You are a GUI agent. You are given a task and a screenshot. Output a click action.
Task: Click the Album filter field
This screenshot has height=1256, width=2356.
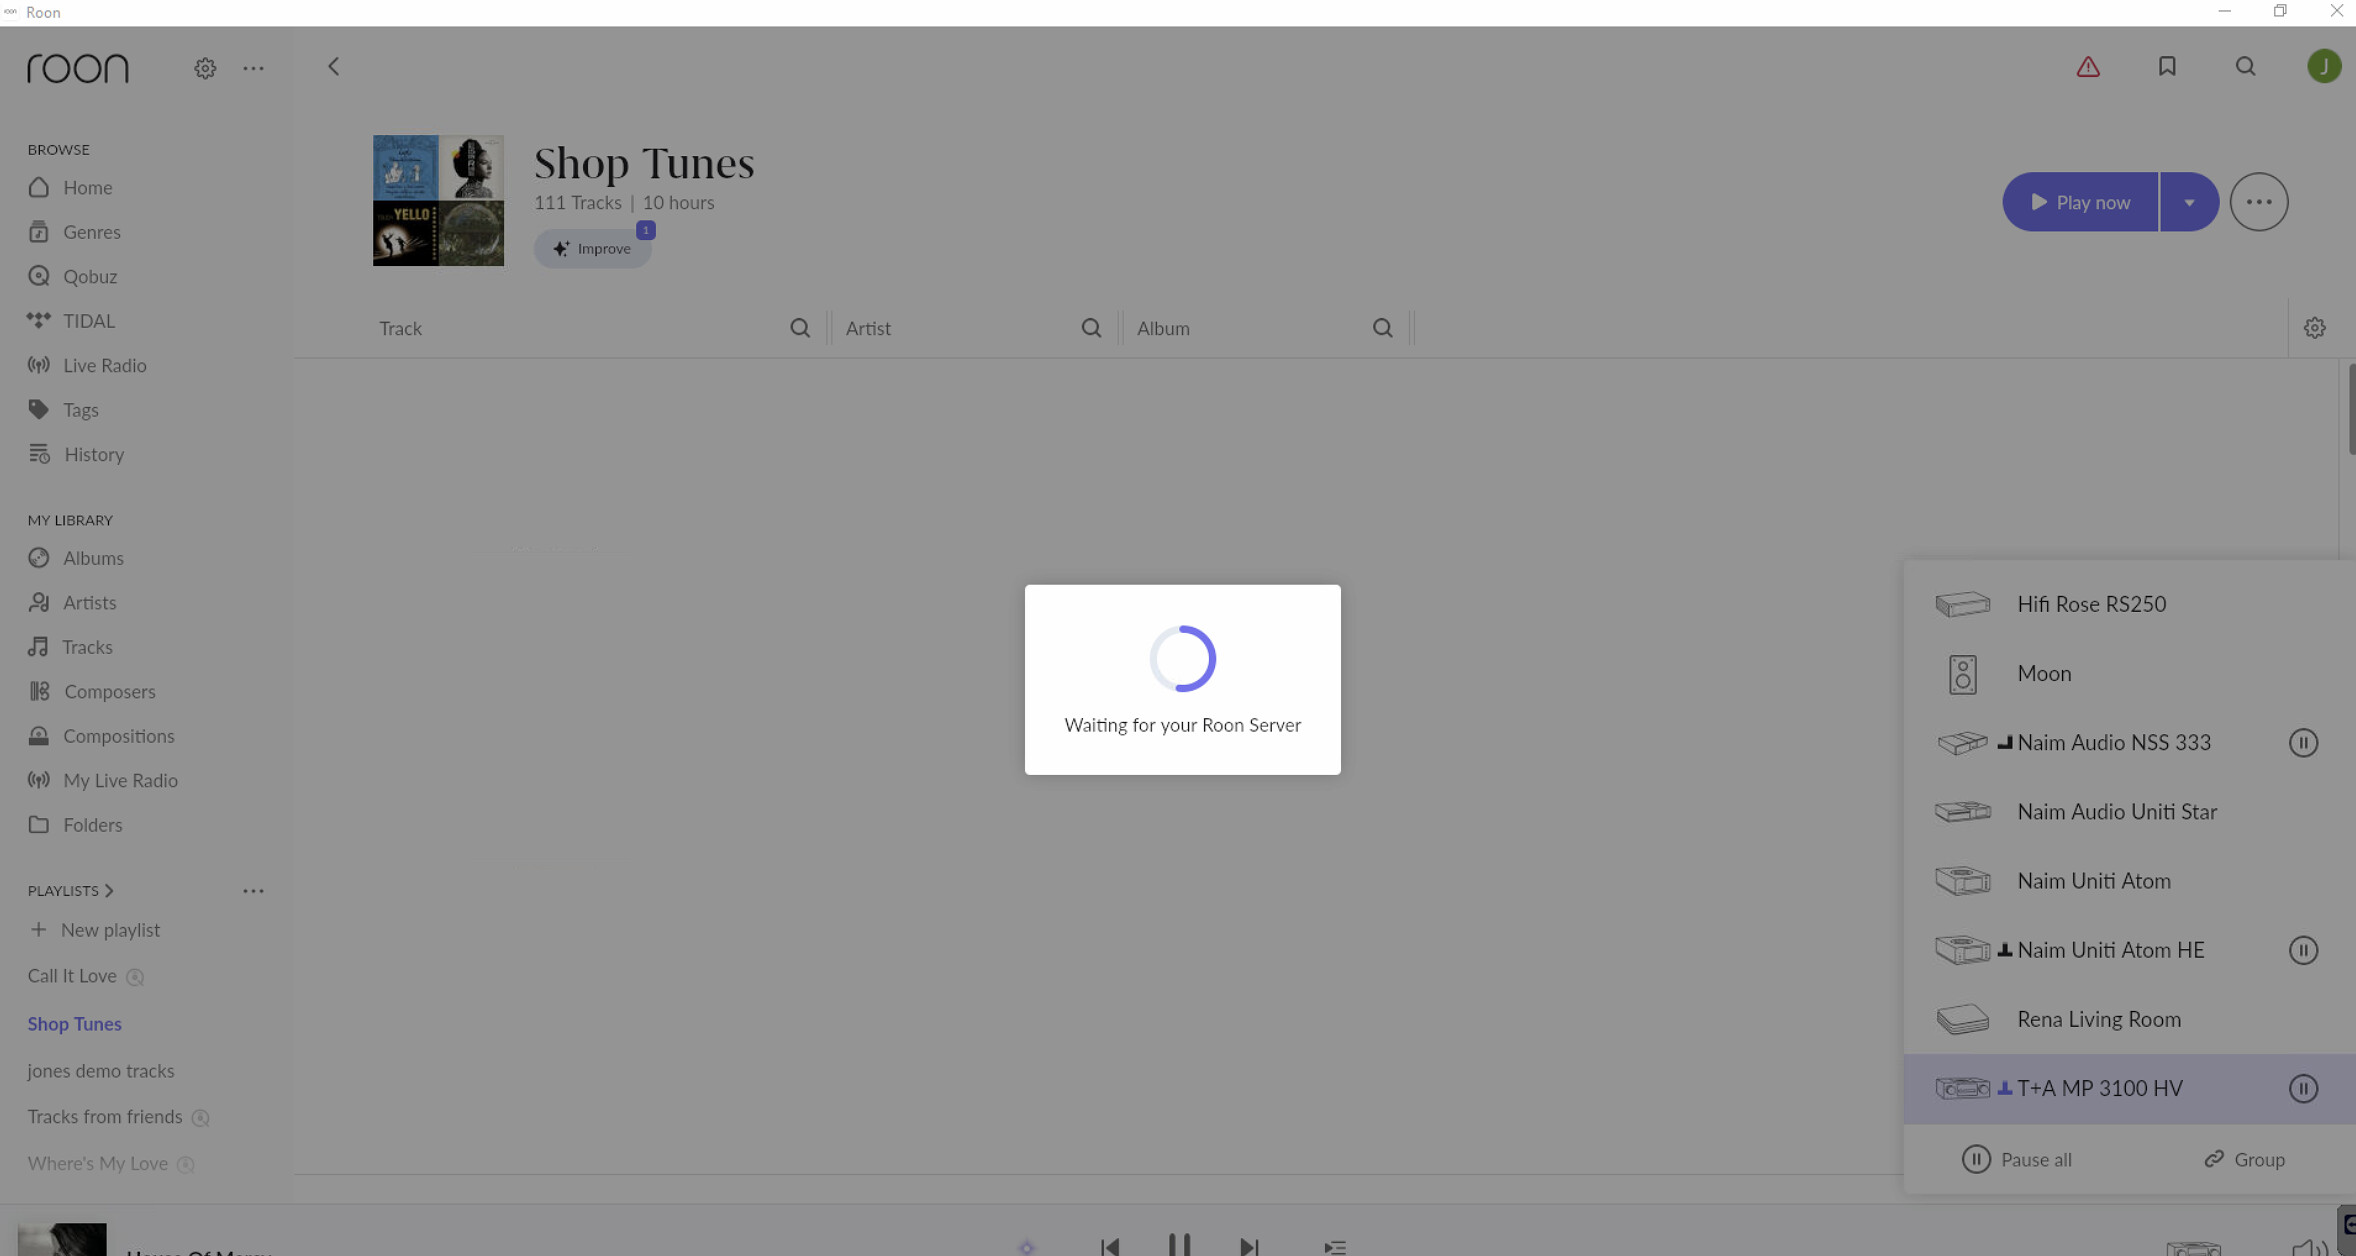point(1265,328)
